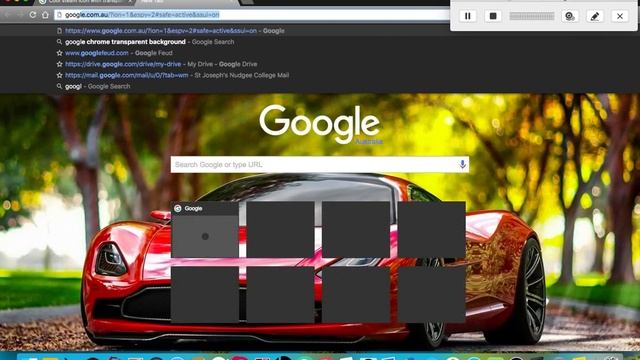
Task: Close the recorder control panel
Action: click(620, 16)
